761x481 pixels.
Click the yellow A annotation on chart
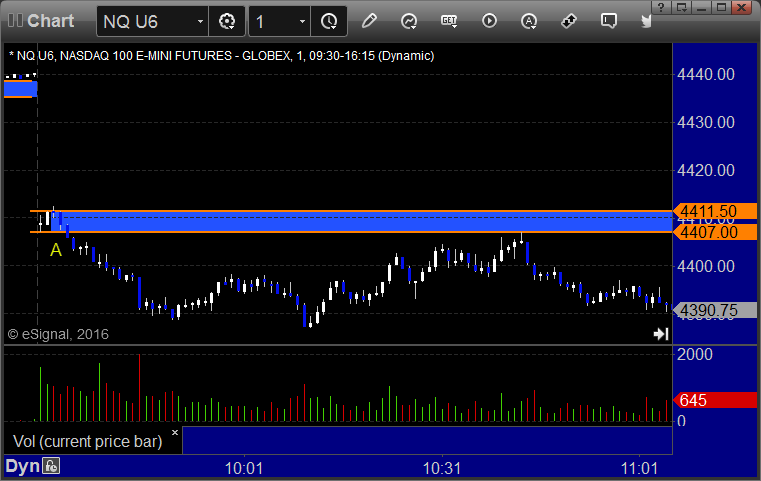pyautogui.click(x=56, y=250)
